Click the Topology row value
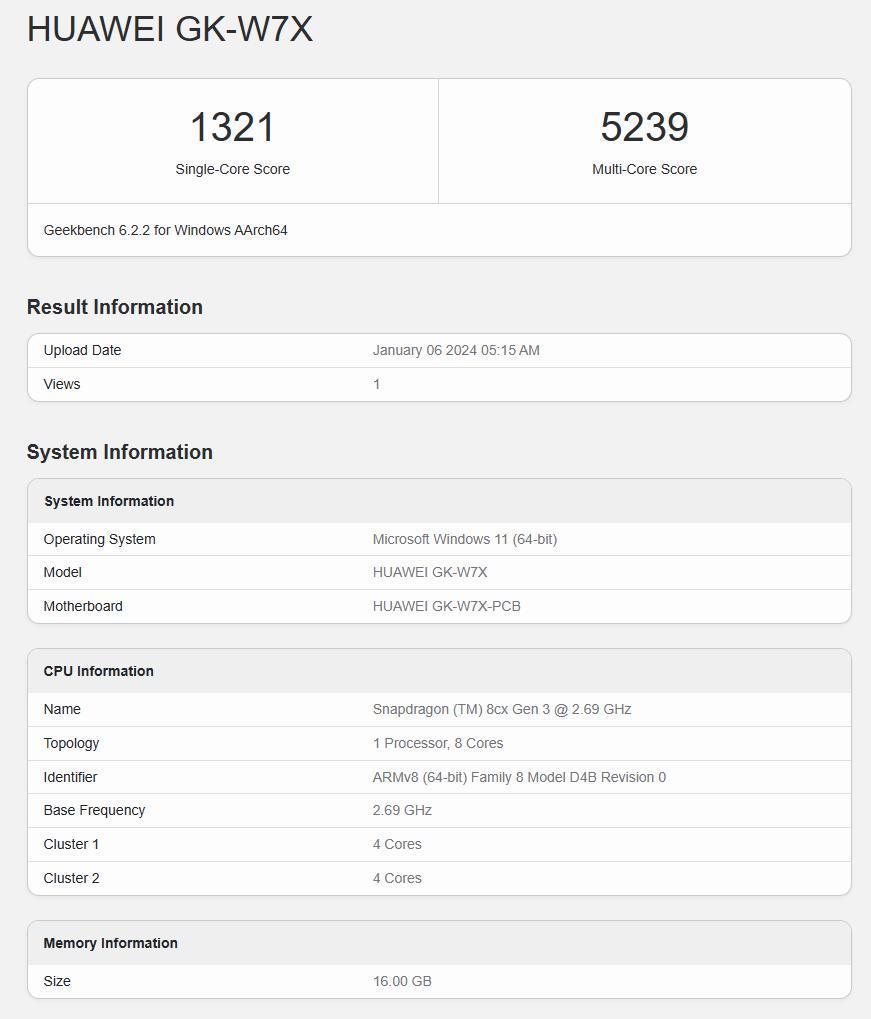Viewport: 871px width, 1019px height. [437, 743]
